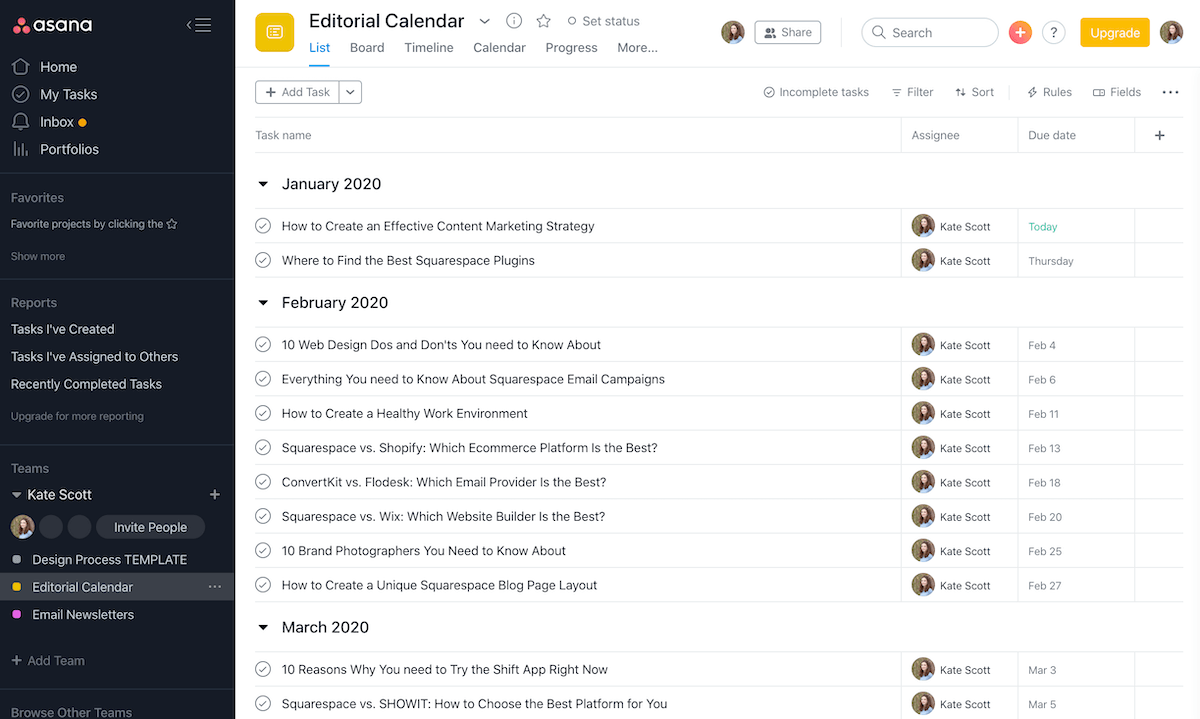Image resolution: width=1200 pixels, height=719 pixels.
Task: Click Invite People in the sidebar
Action: [150, 527]
